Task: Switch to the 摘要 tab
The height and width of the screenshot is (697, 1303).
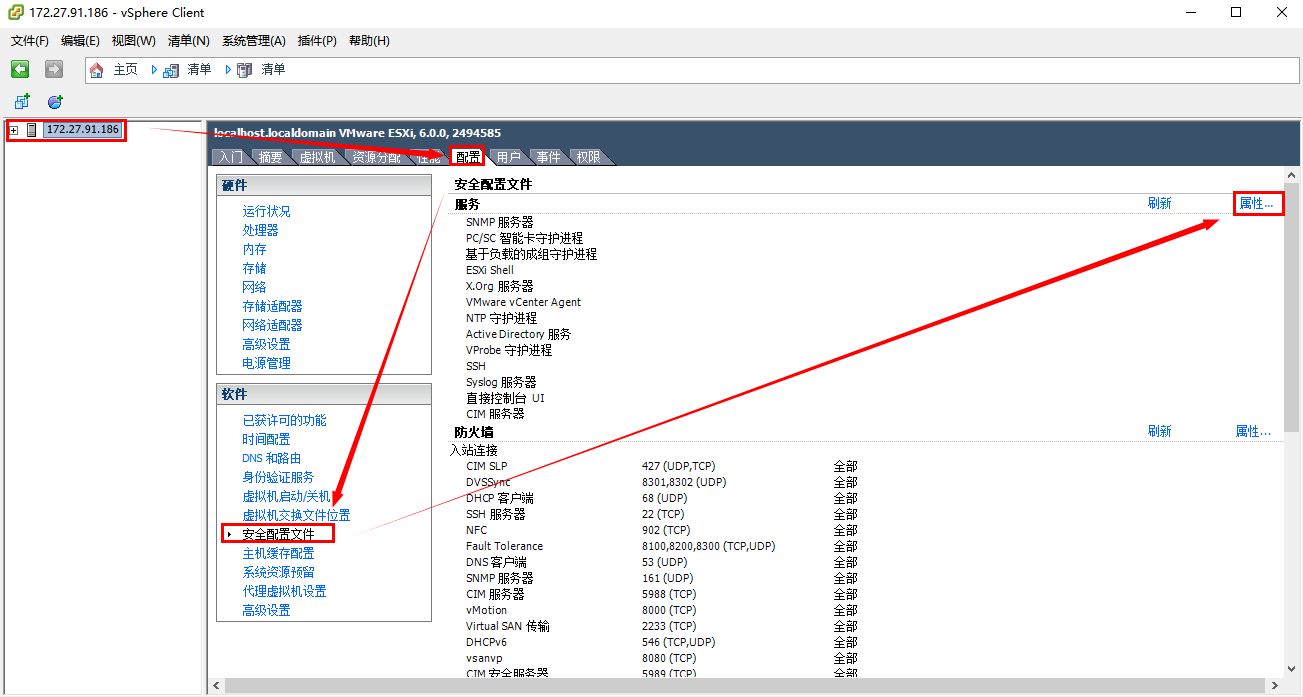Action: pos(269,156)
